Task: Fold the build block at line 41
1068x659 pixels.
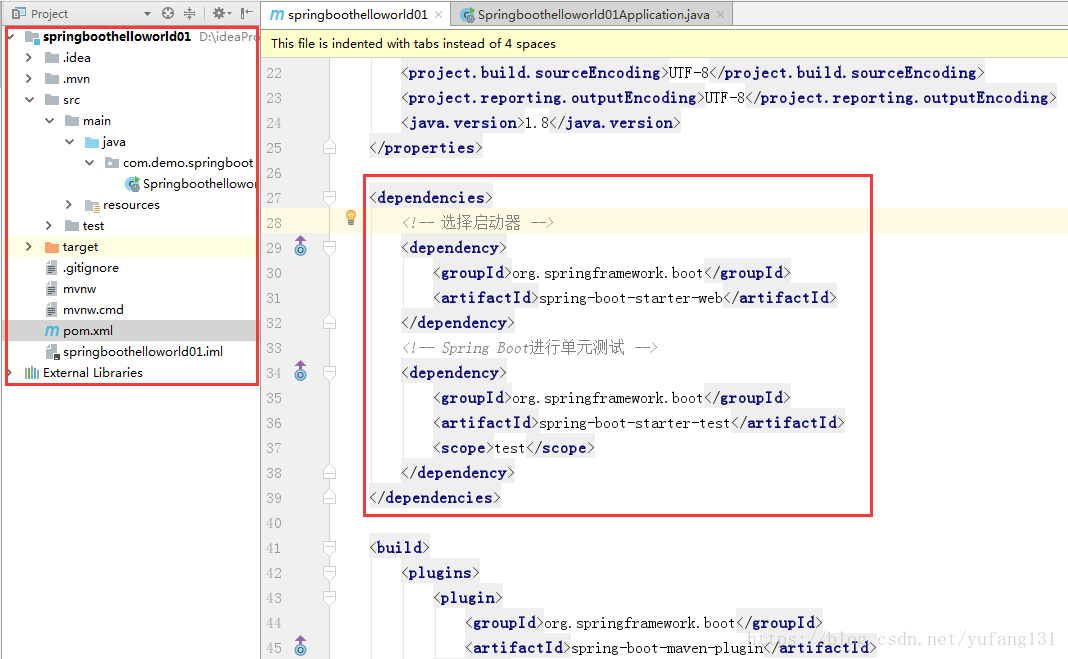Action: (329, 547)
